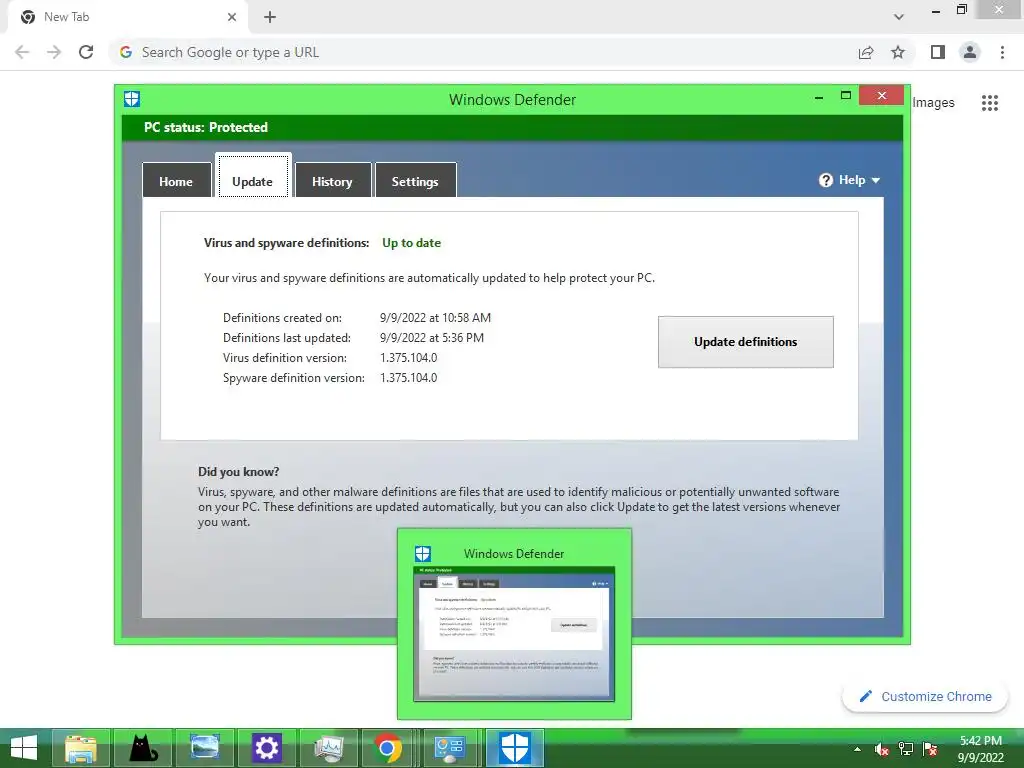Screen dimensions: 1024x768
Task: Select the New Tab browser tab
Action: [x=127, y=17]
